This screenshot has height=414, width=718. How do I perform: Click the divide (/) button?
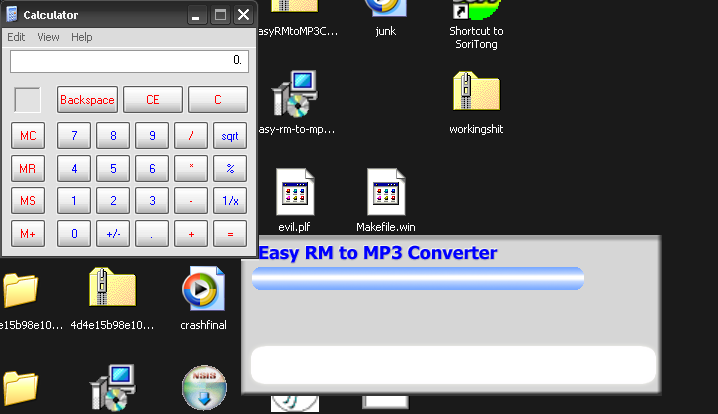coord(191,136)
